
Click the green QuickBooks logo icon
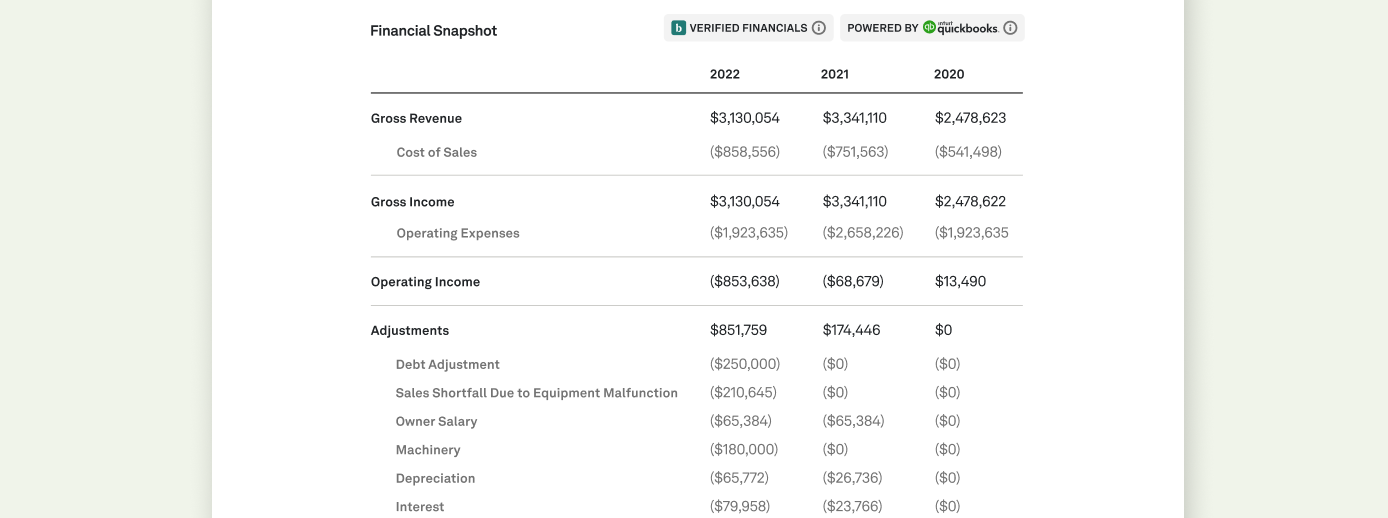point(929,28)
